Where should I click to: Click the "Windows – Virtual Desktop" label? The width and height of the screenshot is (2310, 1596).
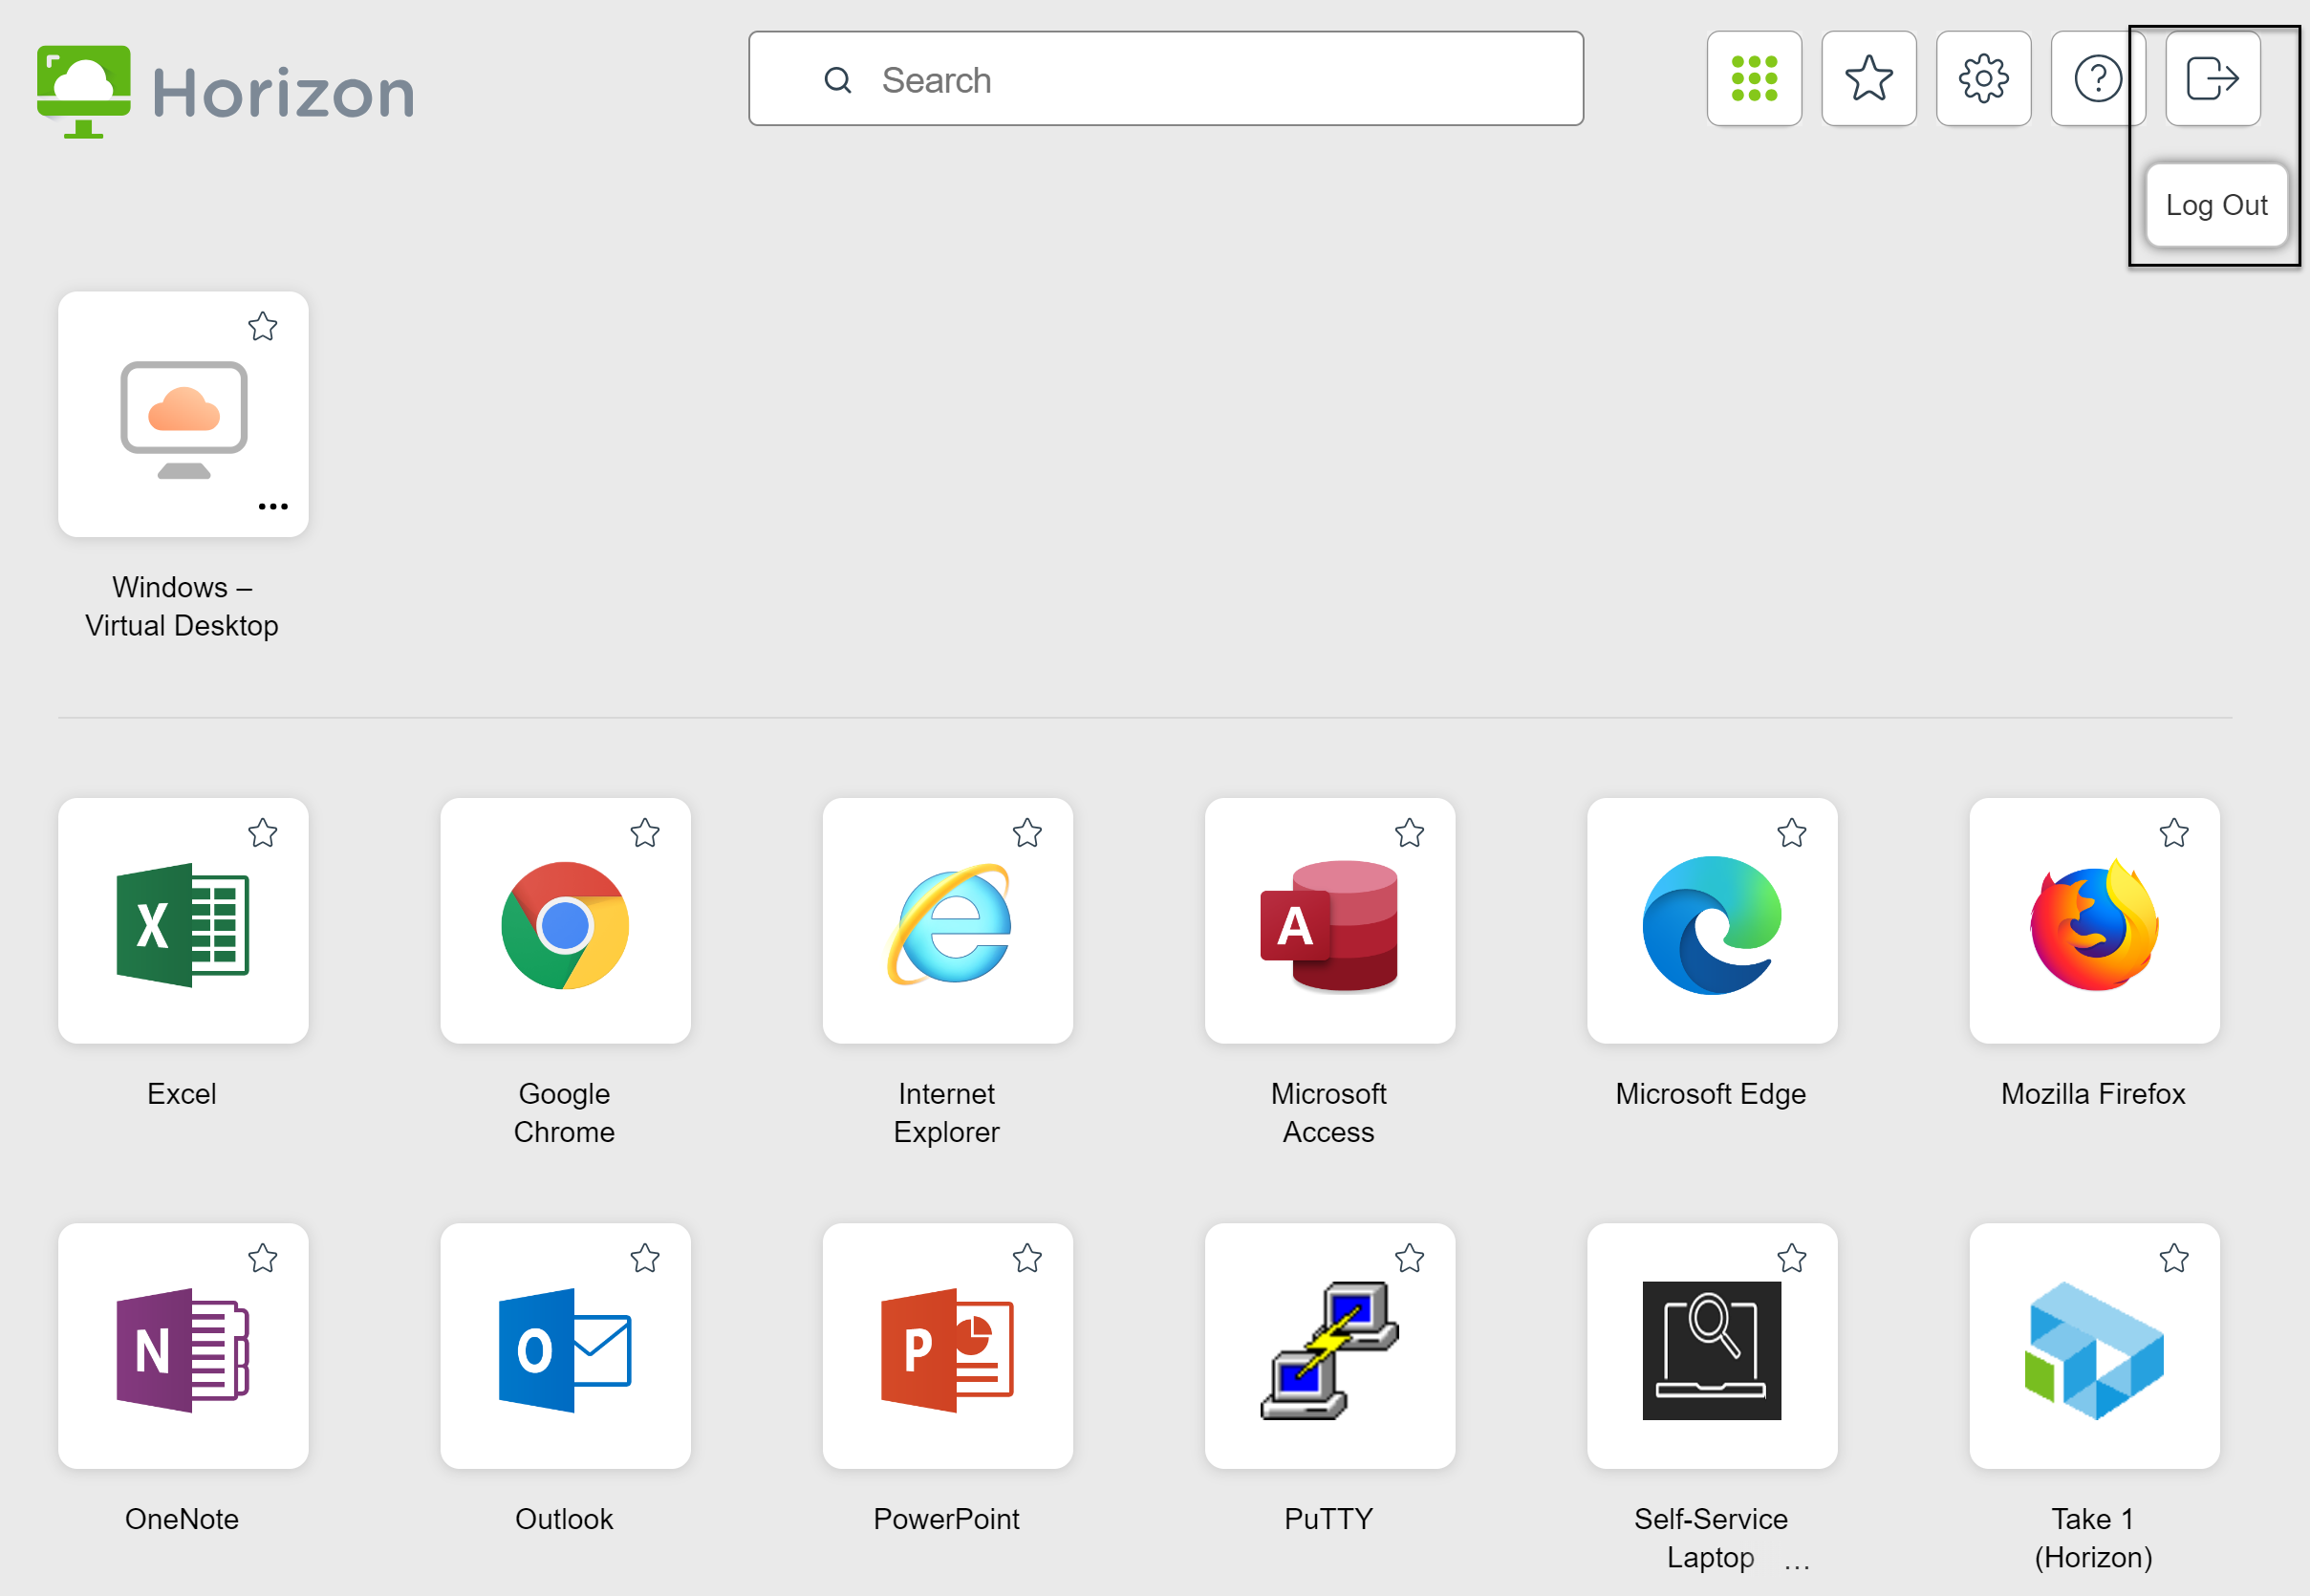[182, 606]
